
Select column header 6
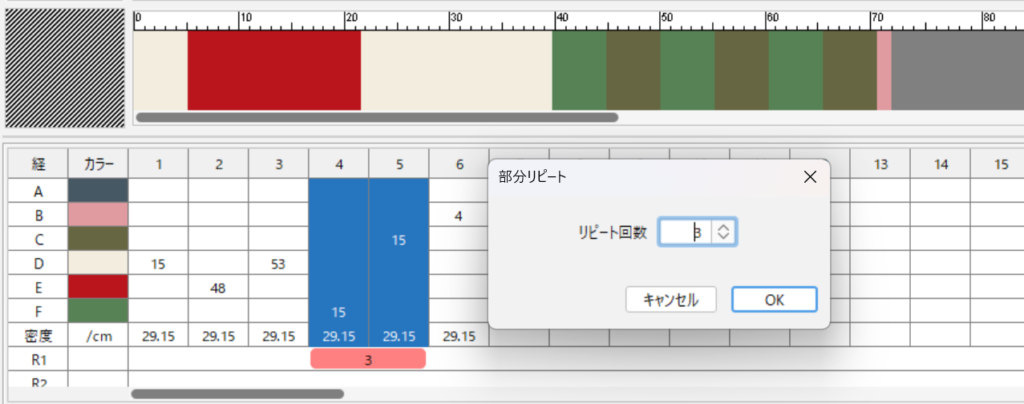pyautogui.click(x=458, y=164)
